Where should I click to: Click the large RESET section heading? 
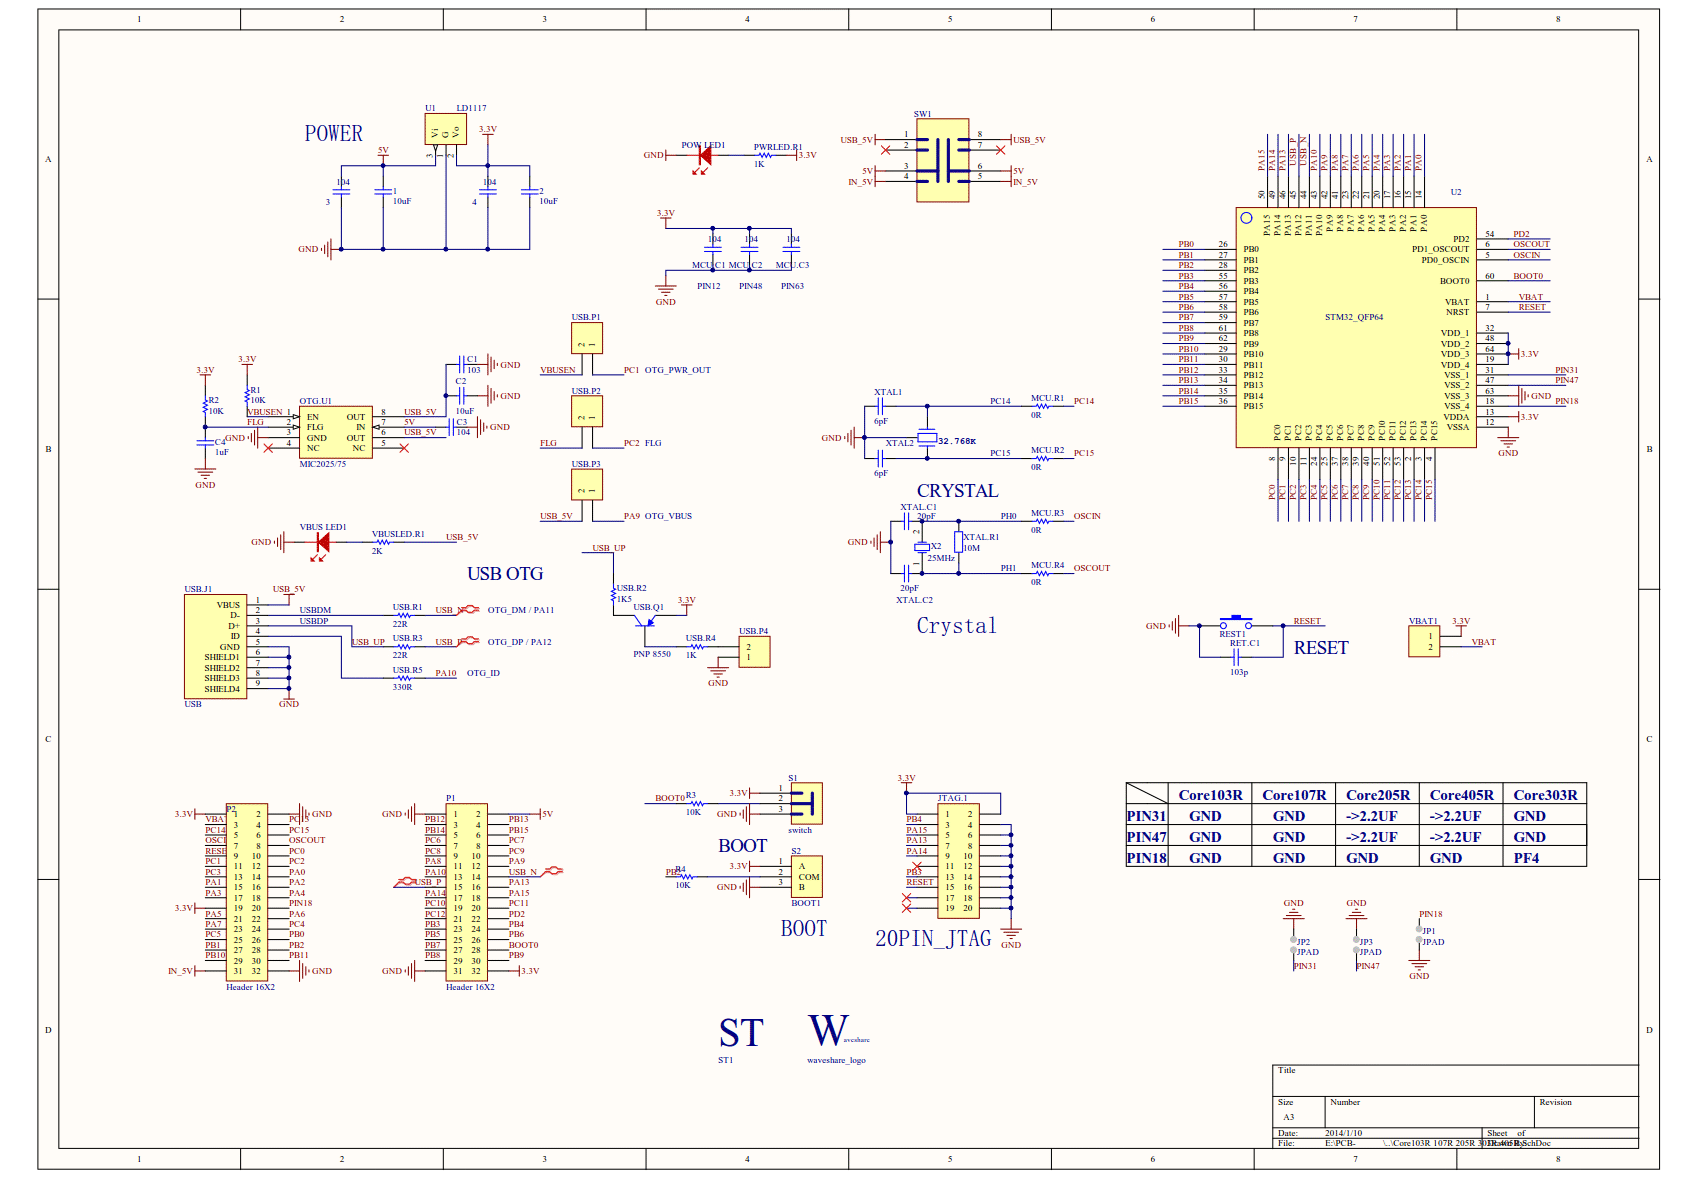pyautogui.click(x=1321, y=648)
